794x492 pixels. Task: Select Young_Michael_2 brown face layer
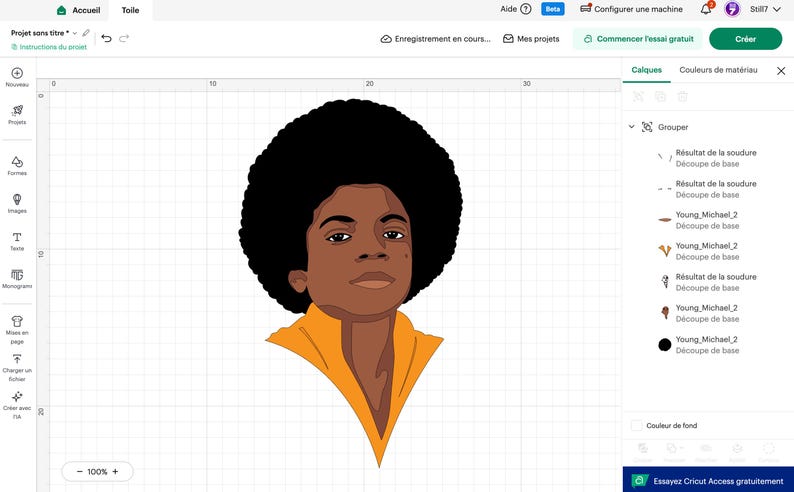pos(708,313)
